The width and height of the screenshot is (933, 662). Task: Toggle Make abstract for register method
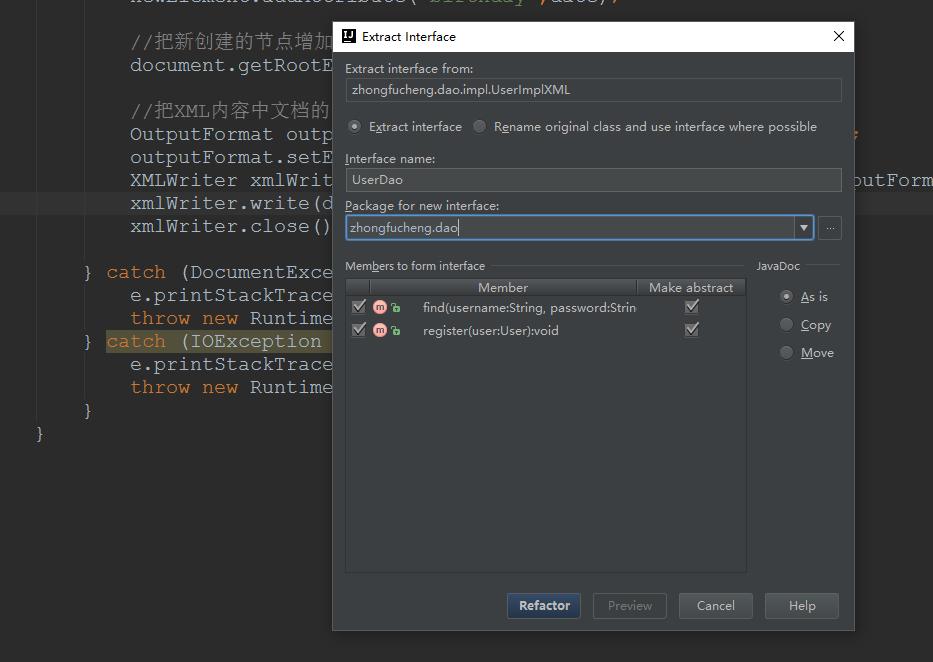[x=691, y=330]
